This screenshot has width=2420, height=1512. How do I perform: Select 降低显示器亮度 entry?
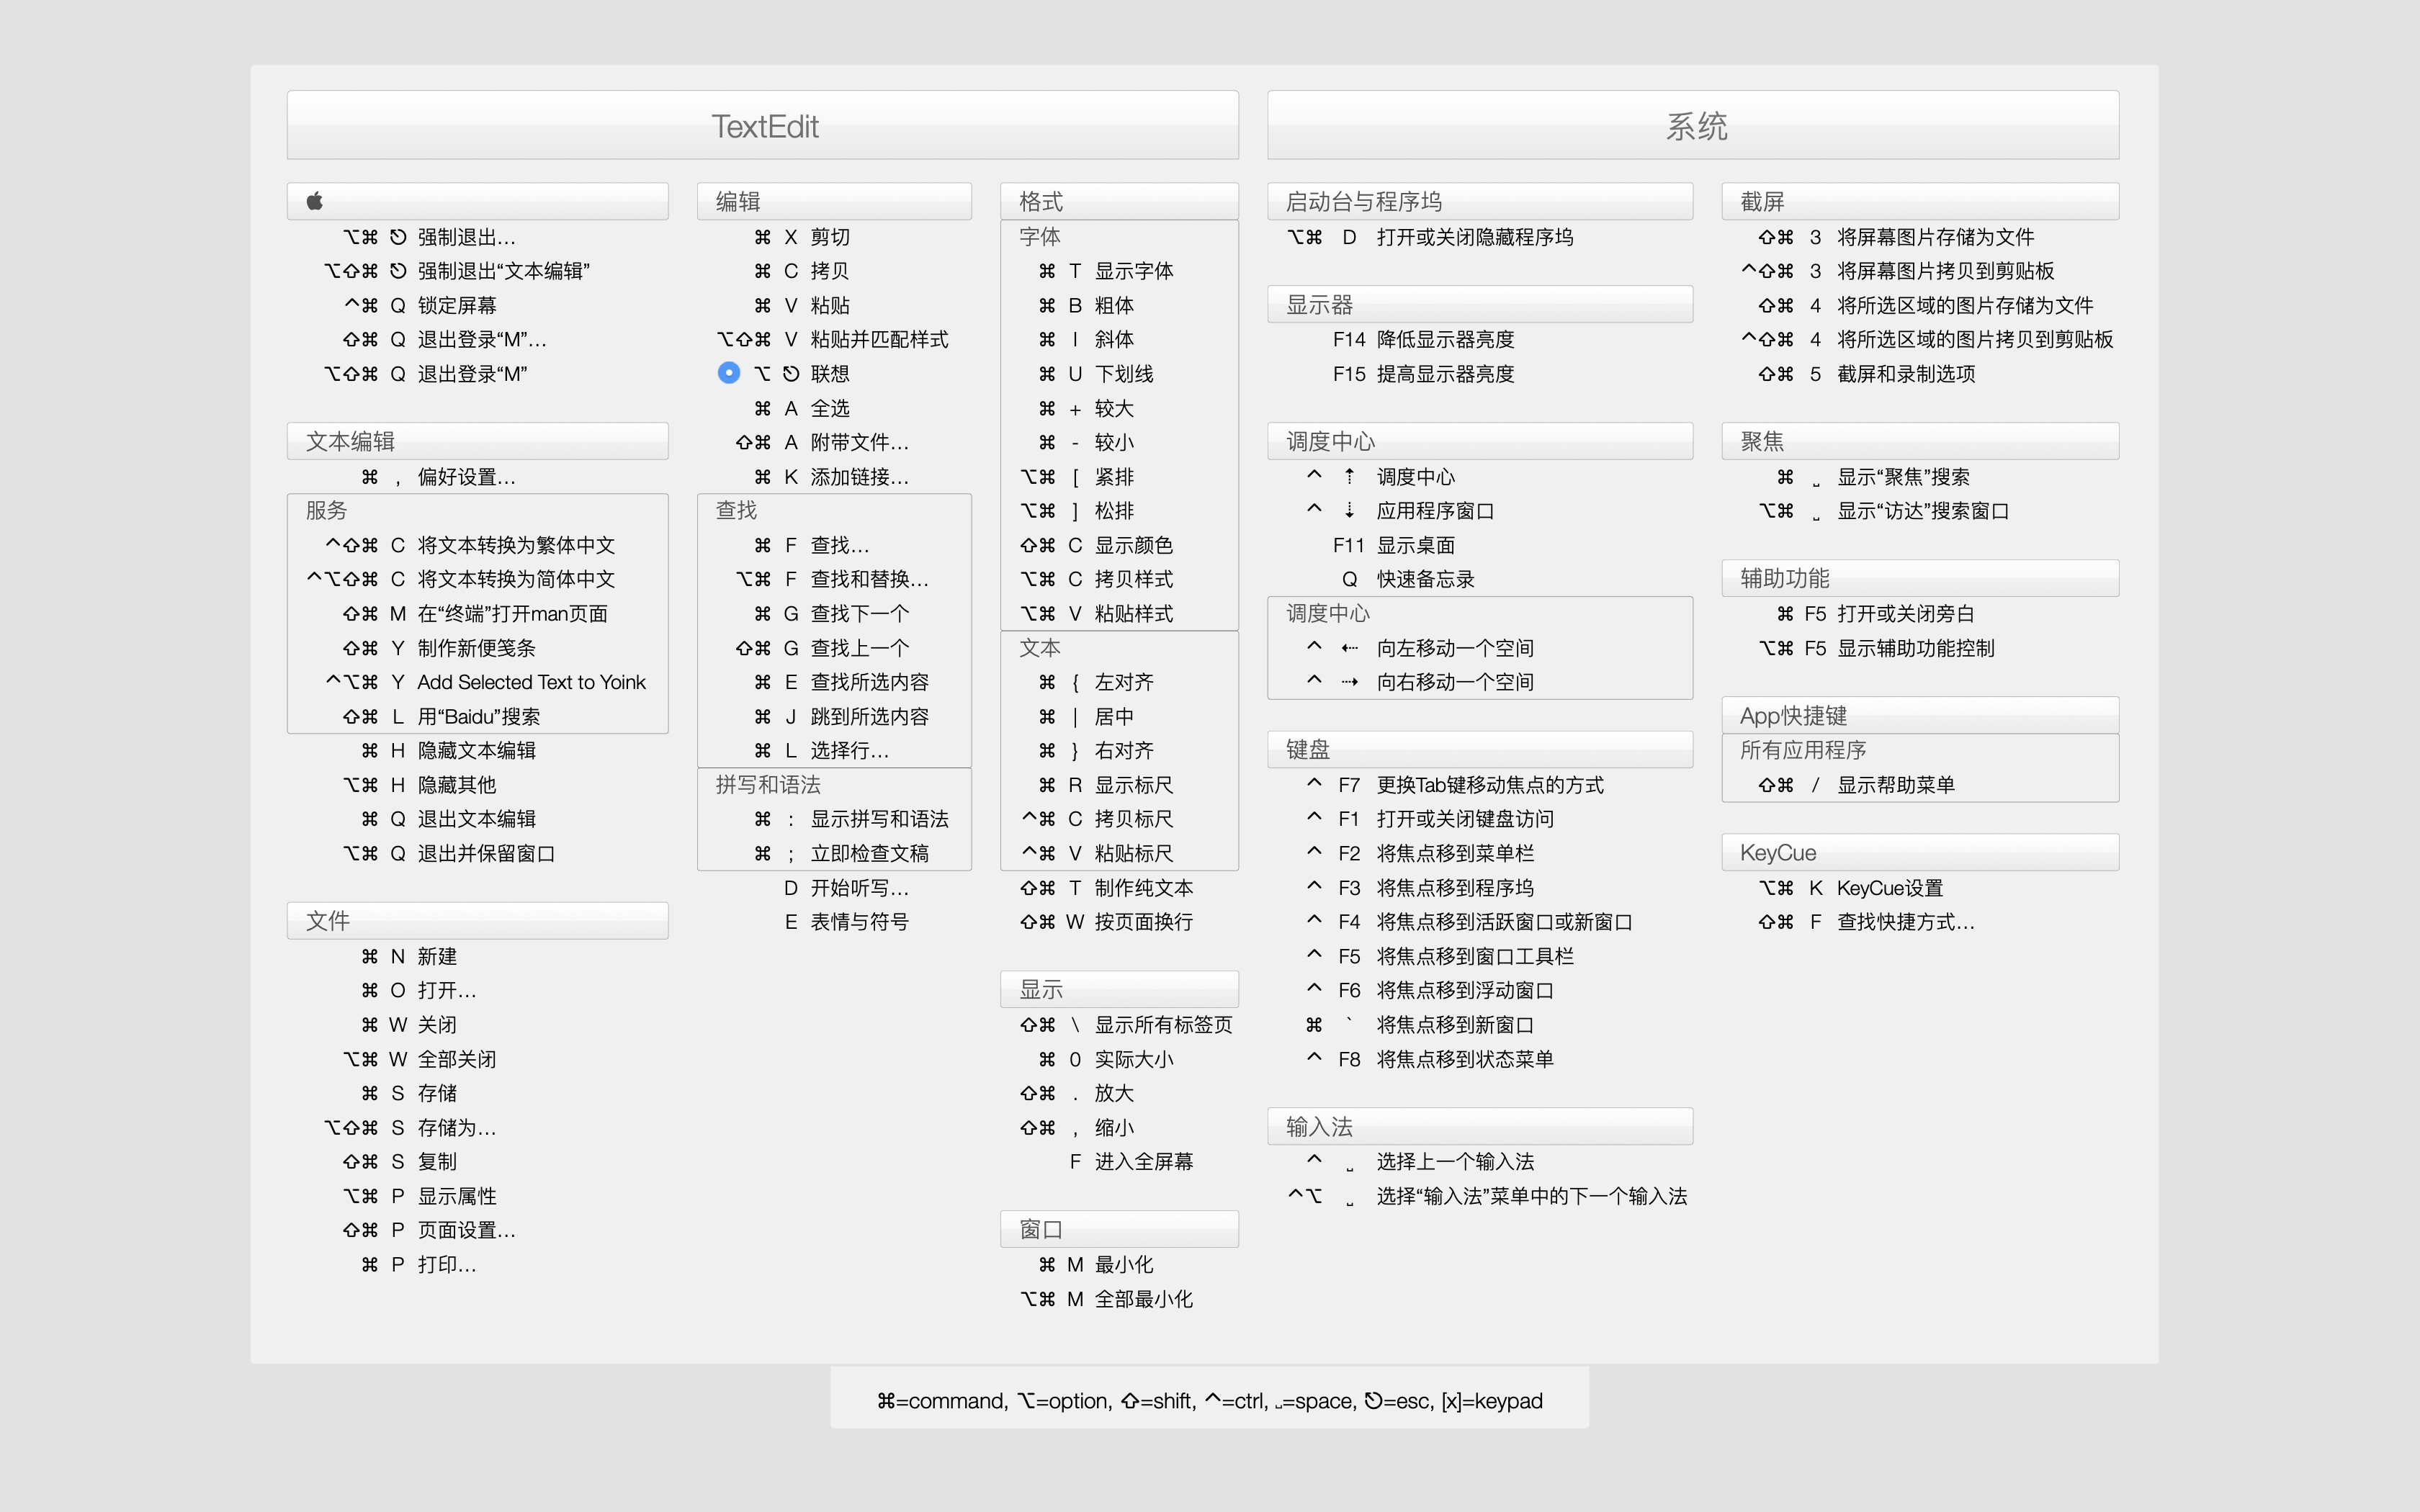pyautogui.click(x=1423, y=339)
